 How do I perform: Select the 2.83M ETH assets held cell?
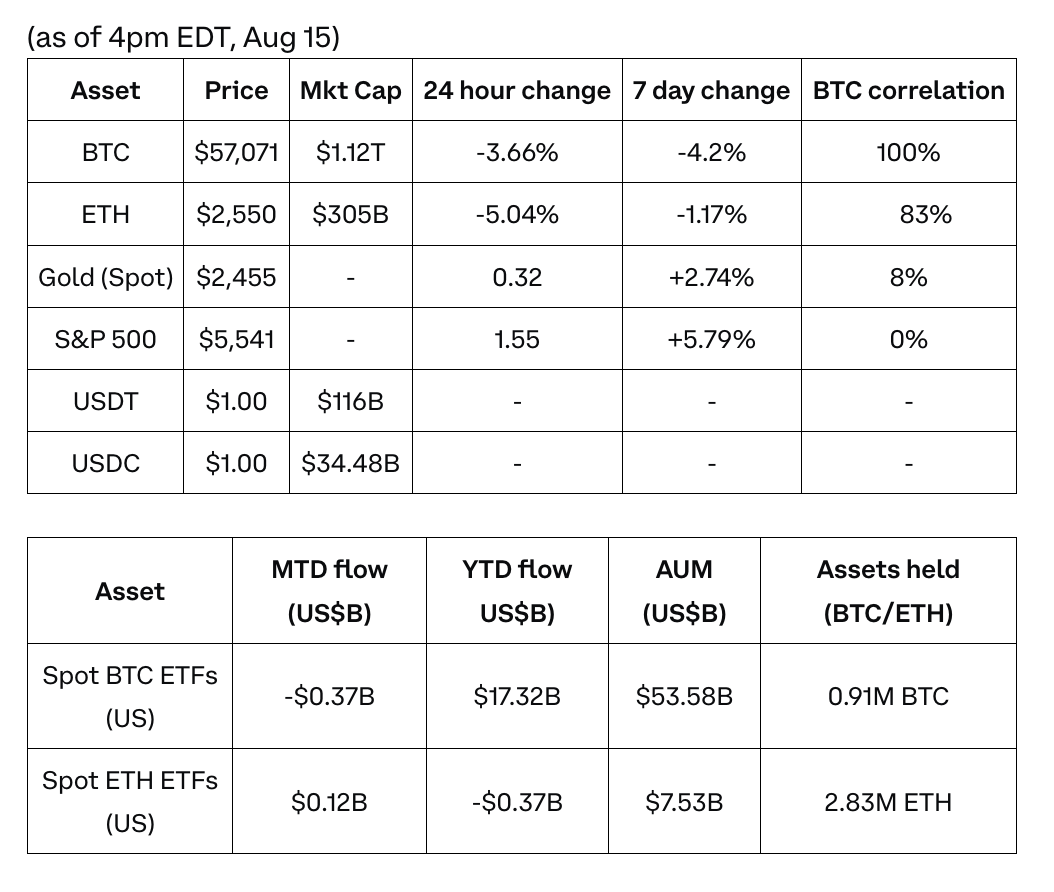888,802
